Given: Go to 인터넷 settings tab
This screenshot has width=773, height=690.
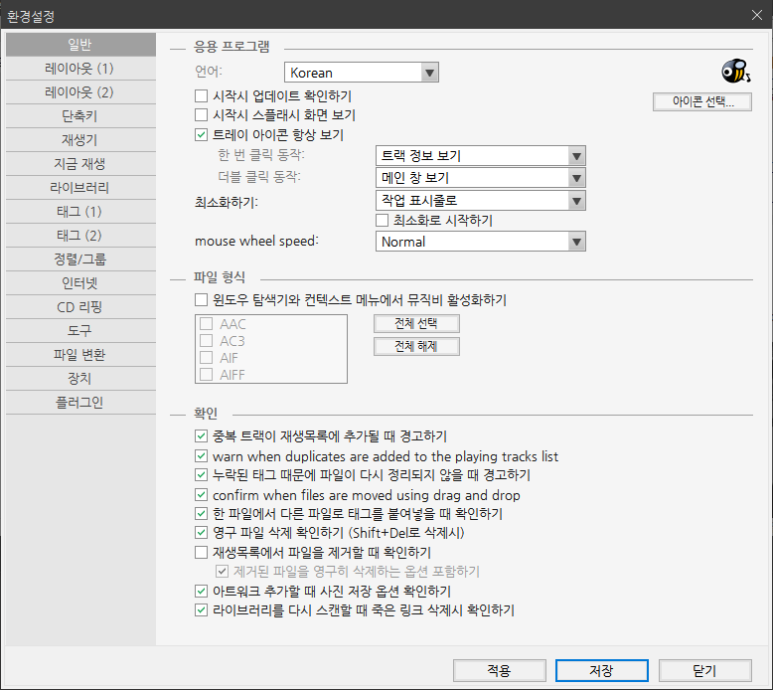Looking at the screenshot, I should (80, 283).
